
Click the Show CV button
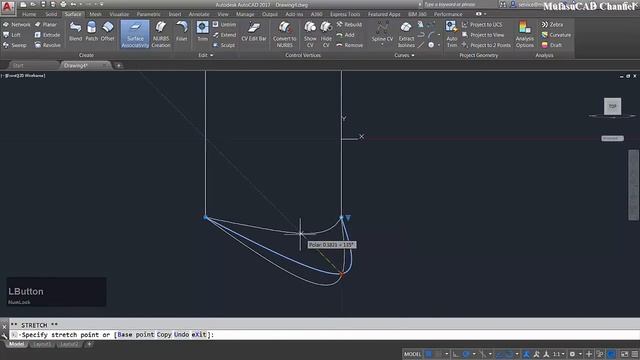[x=310, y=35]
